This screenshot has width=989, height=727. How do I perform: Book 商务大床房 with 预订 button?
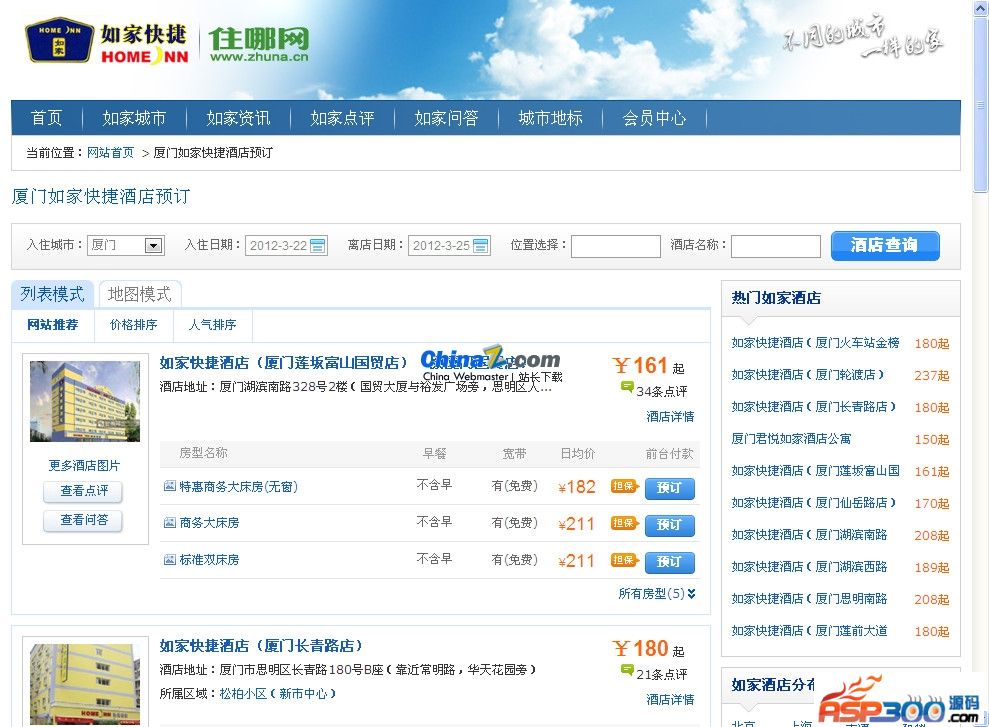(x=670, y=525)
